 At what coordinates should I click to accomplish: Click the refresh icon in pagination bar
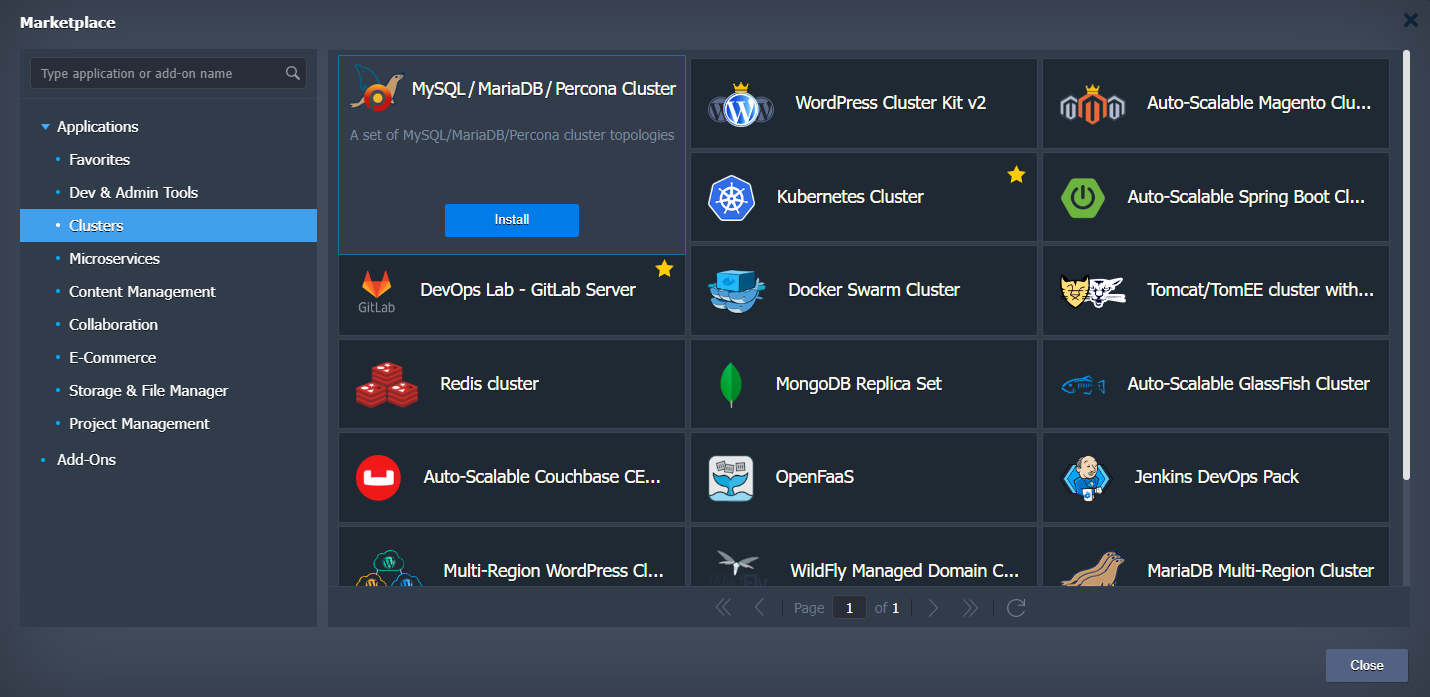click(x=1016, y=608)
